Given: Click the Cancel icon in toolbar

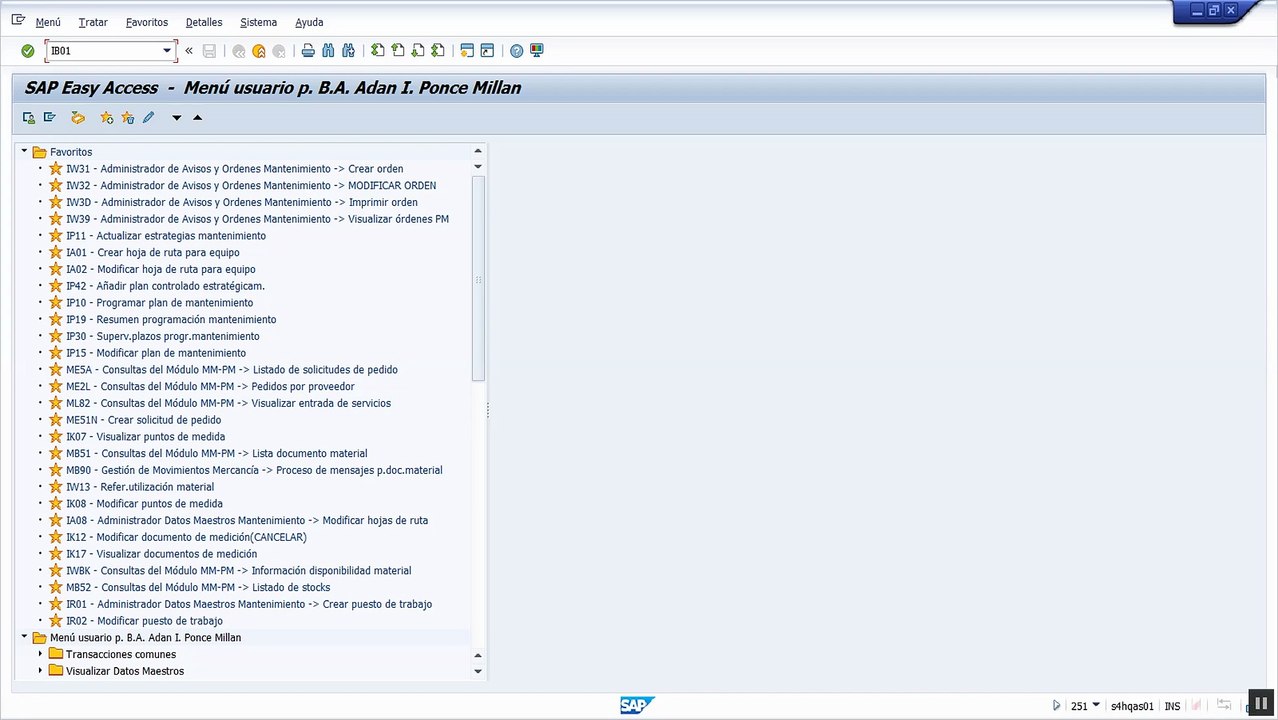Looking at the screenshot, I should [279, 51].
